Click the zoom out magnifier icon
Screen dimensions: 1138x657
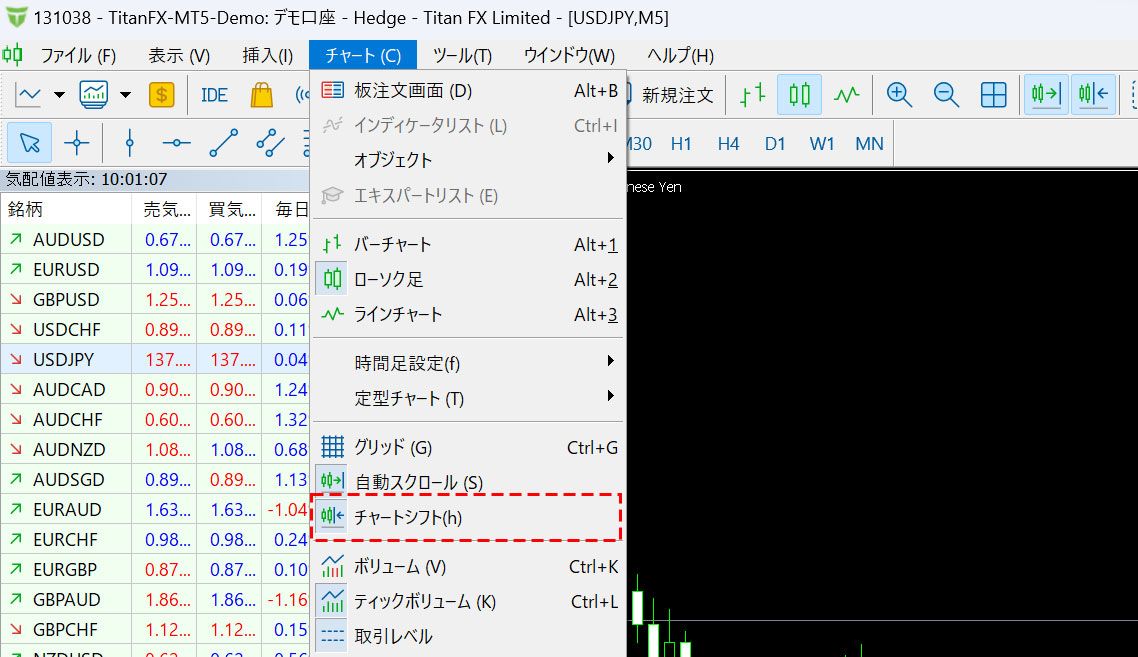pos(946,95)
